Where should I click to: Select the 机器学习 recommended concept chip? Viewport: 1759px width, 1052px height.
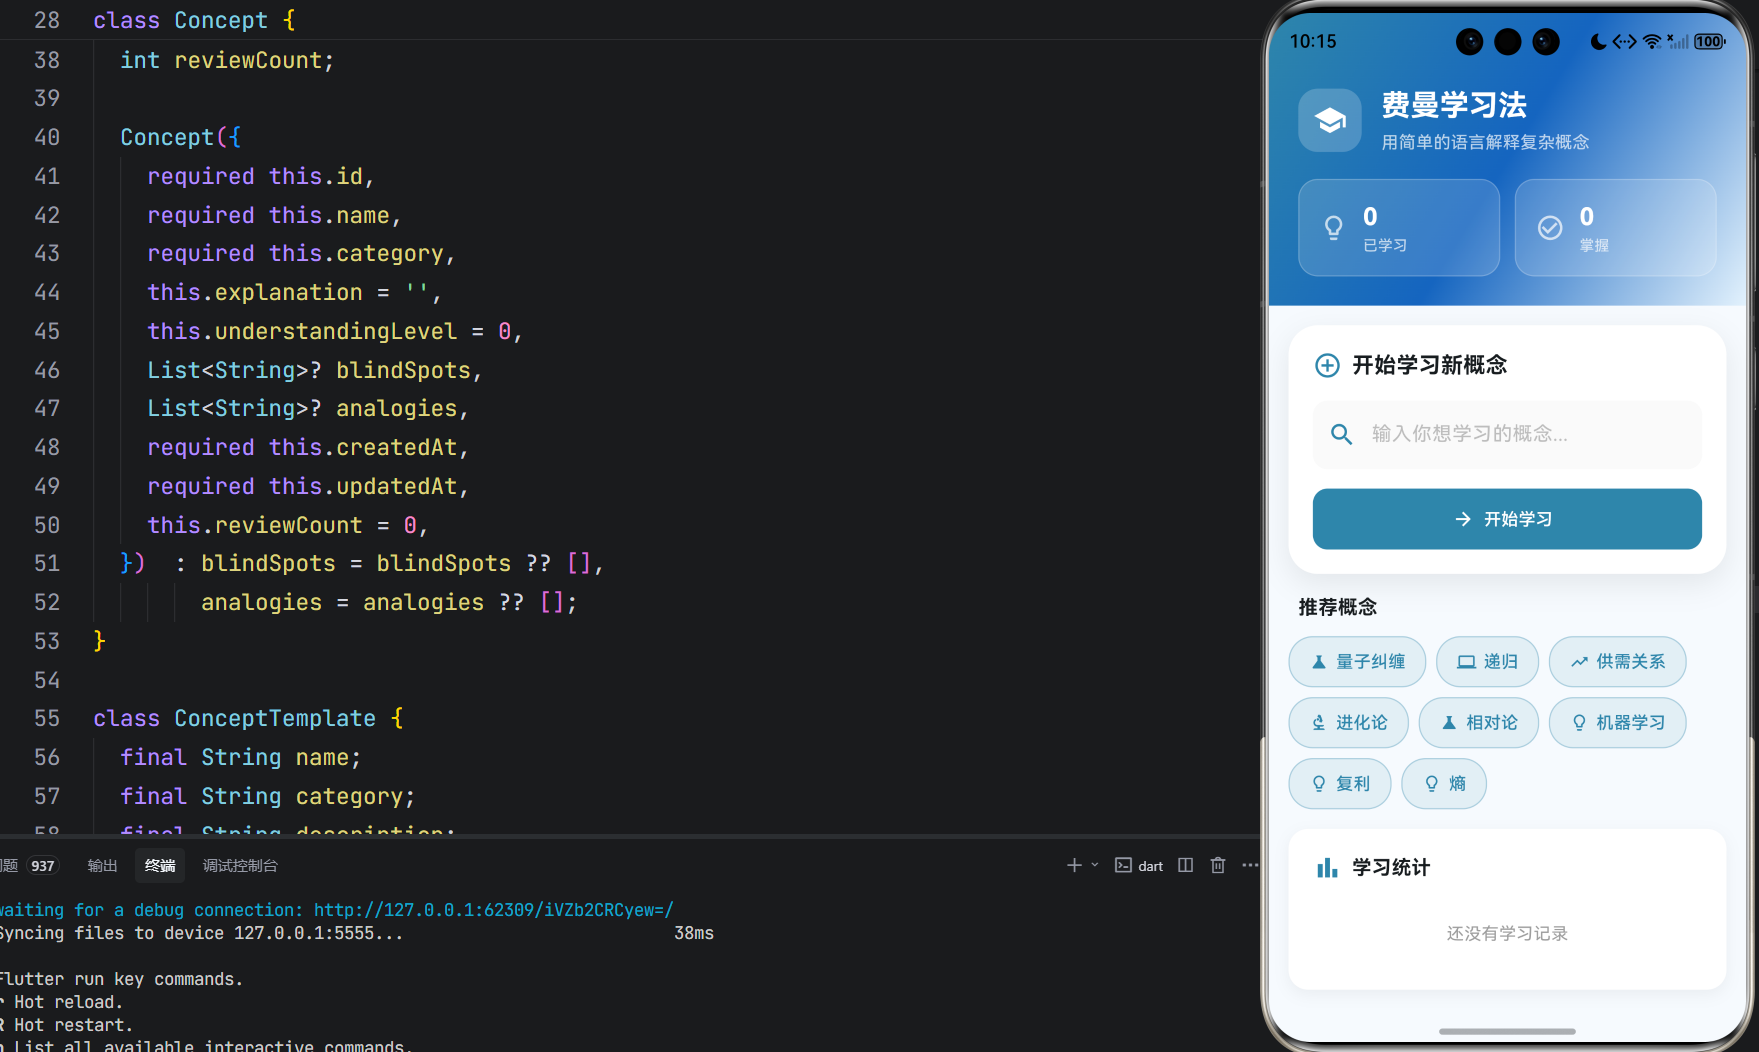coord(1617,723)
